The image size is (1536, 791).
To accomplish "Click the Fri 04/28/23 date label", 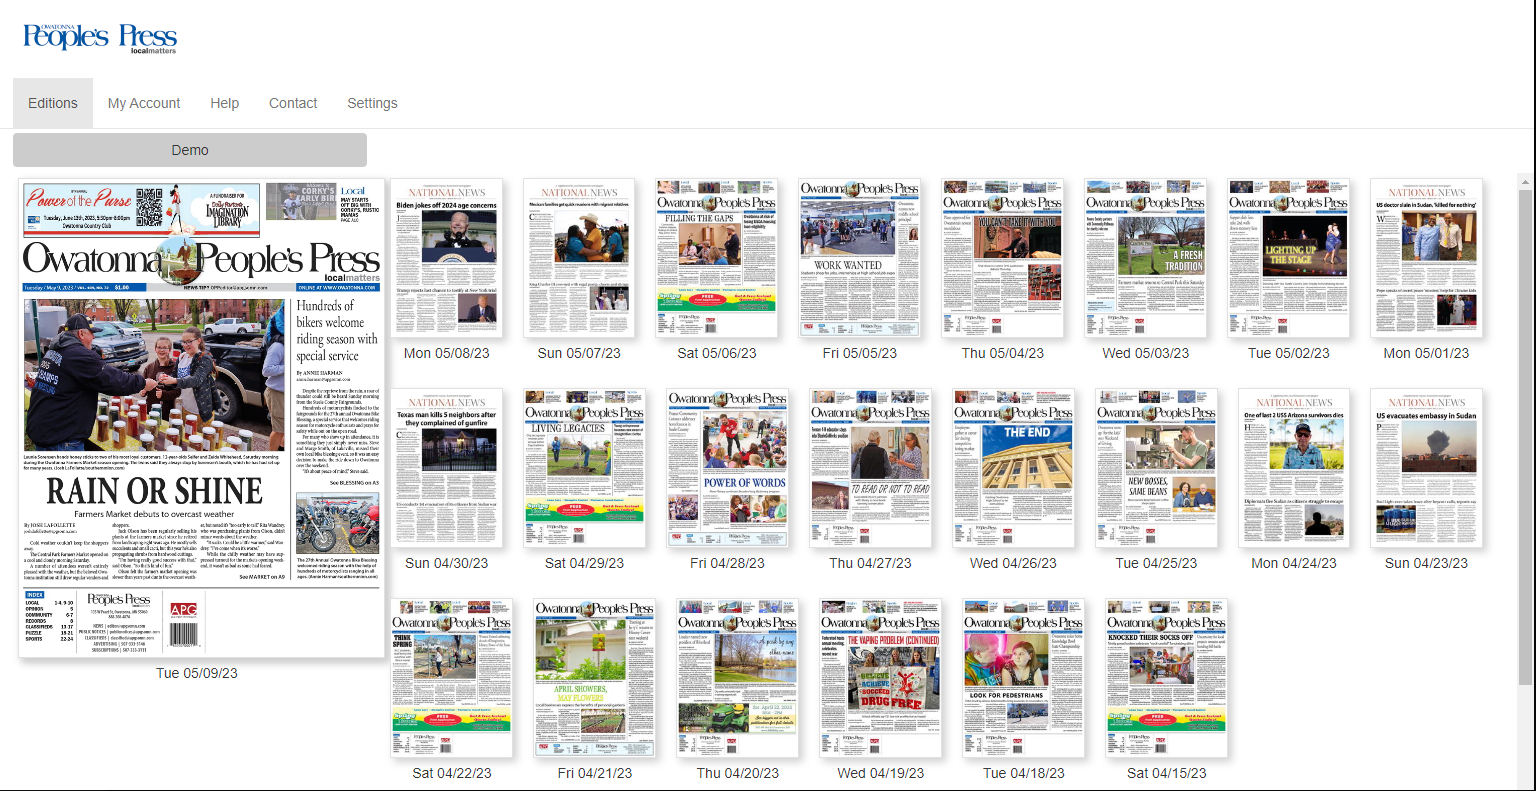I will click(x=728, y=563).
